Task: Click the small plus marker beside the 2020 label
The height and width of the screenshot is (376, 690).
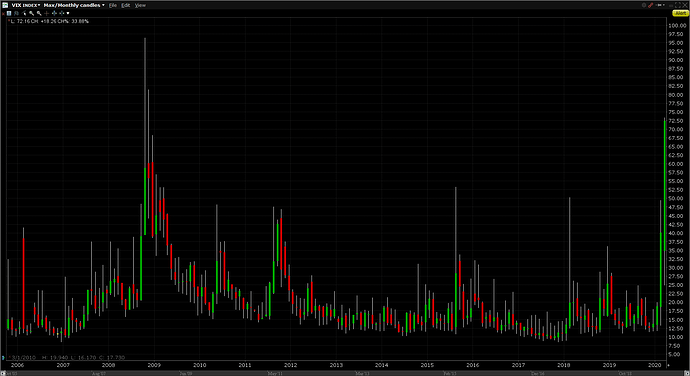Action: coord(668,365)
